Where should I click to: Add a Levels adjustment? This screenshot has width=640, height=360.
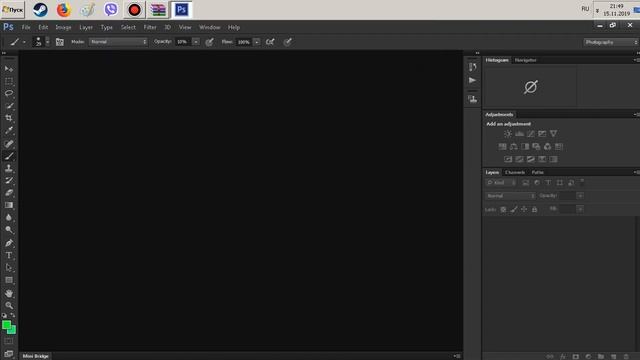tap(519, 134)
